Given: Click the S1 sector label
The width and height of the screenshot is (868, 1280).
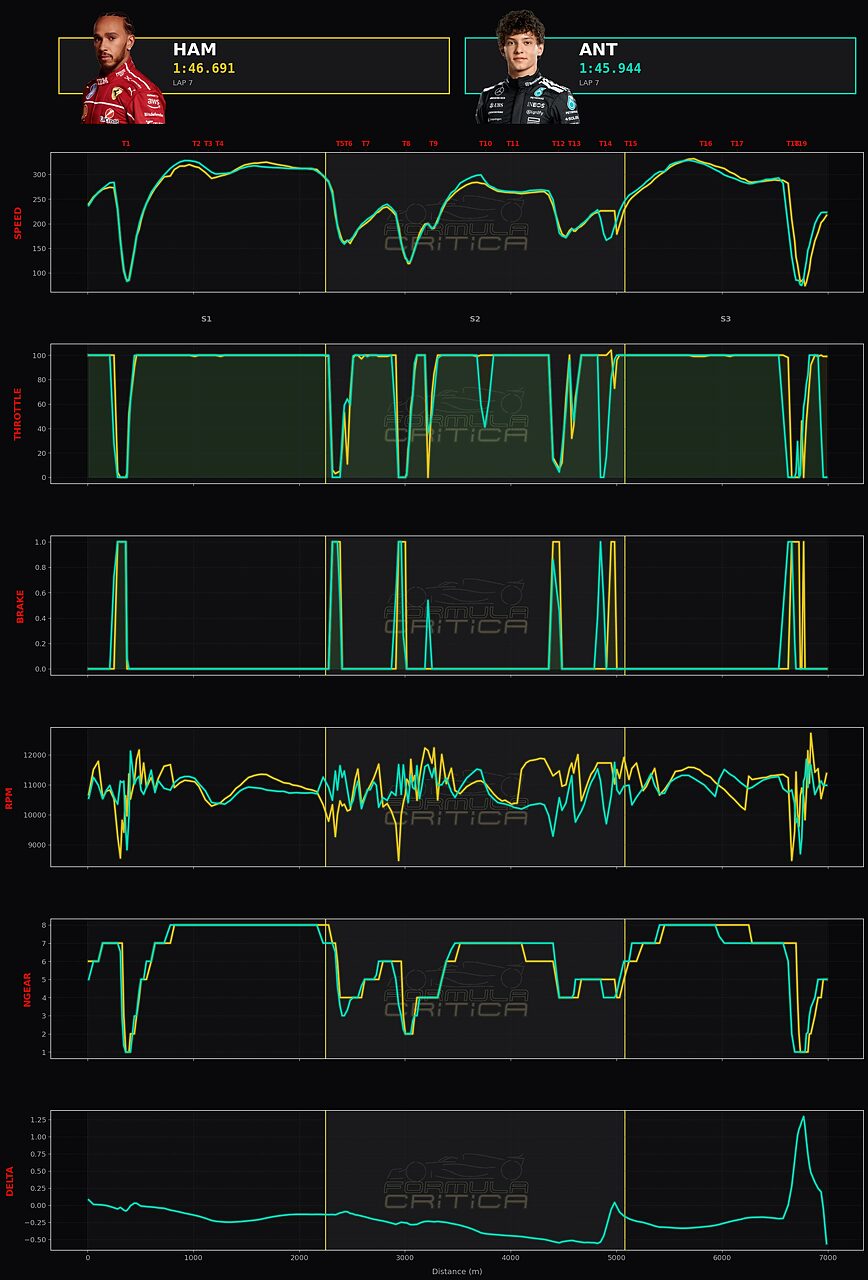Looking at the screenshot, I should pos(206,319).
